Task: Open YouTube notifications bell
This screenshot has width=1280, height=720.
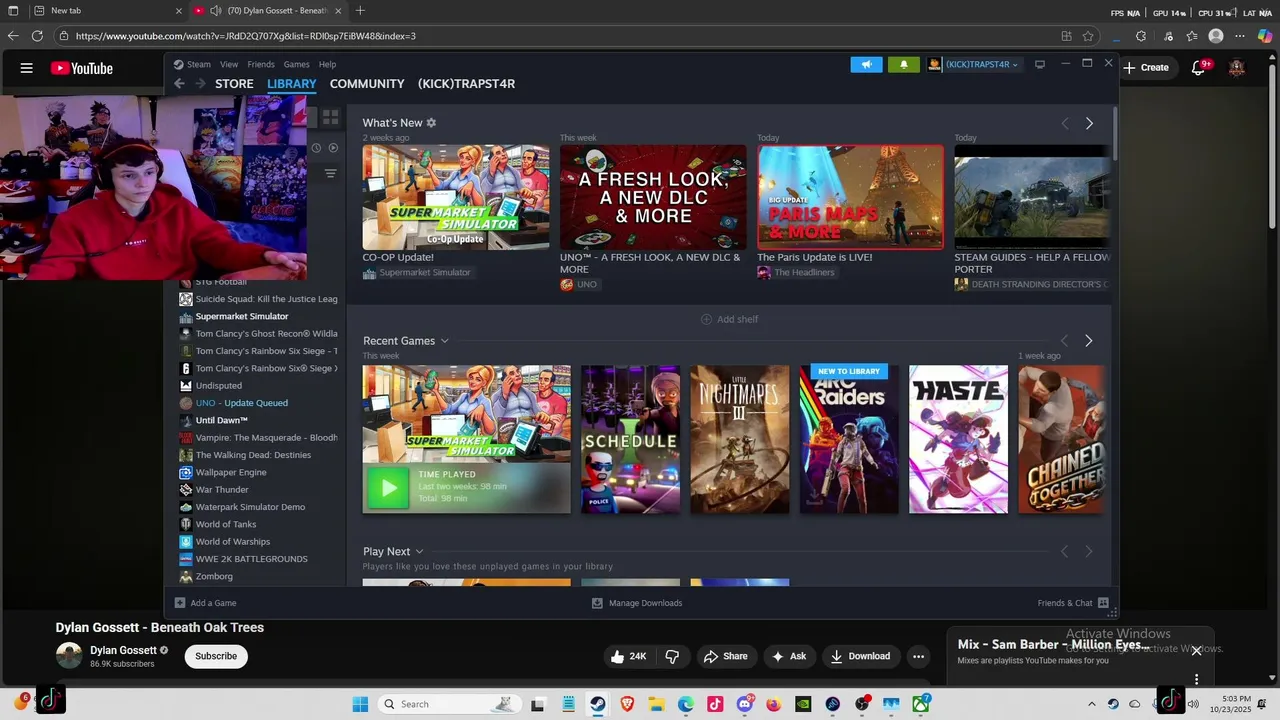Action: [1199, 68]
